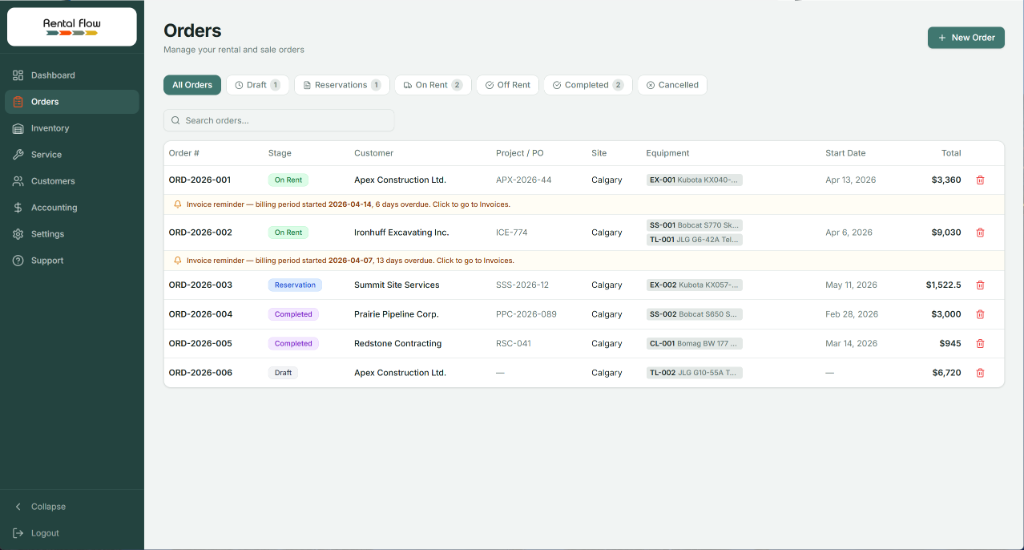The height and width of the screenshot is (550, 1024).
Task: Click project code APX-2026-44
Action: tap(523, 180)
